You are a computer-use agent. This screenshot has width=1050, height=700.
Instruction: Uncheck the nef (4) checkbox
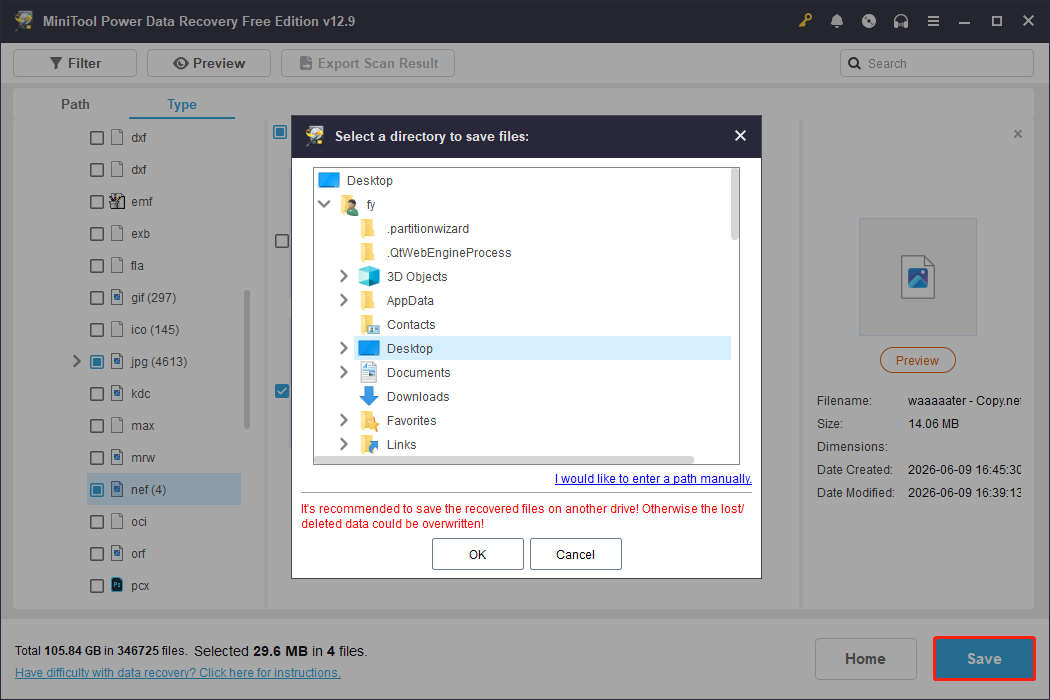[x=97, y=490]
